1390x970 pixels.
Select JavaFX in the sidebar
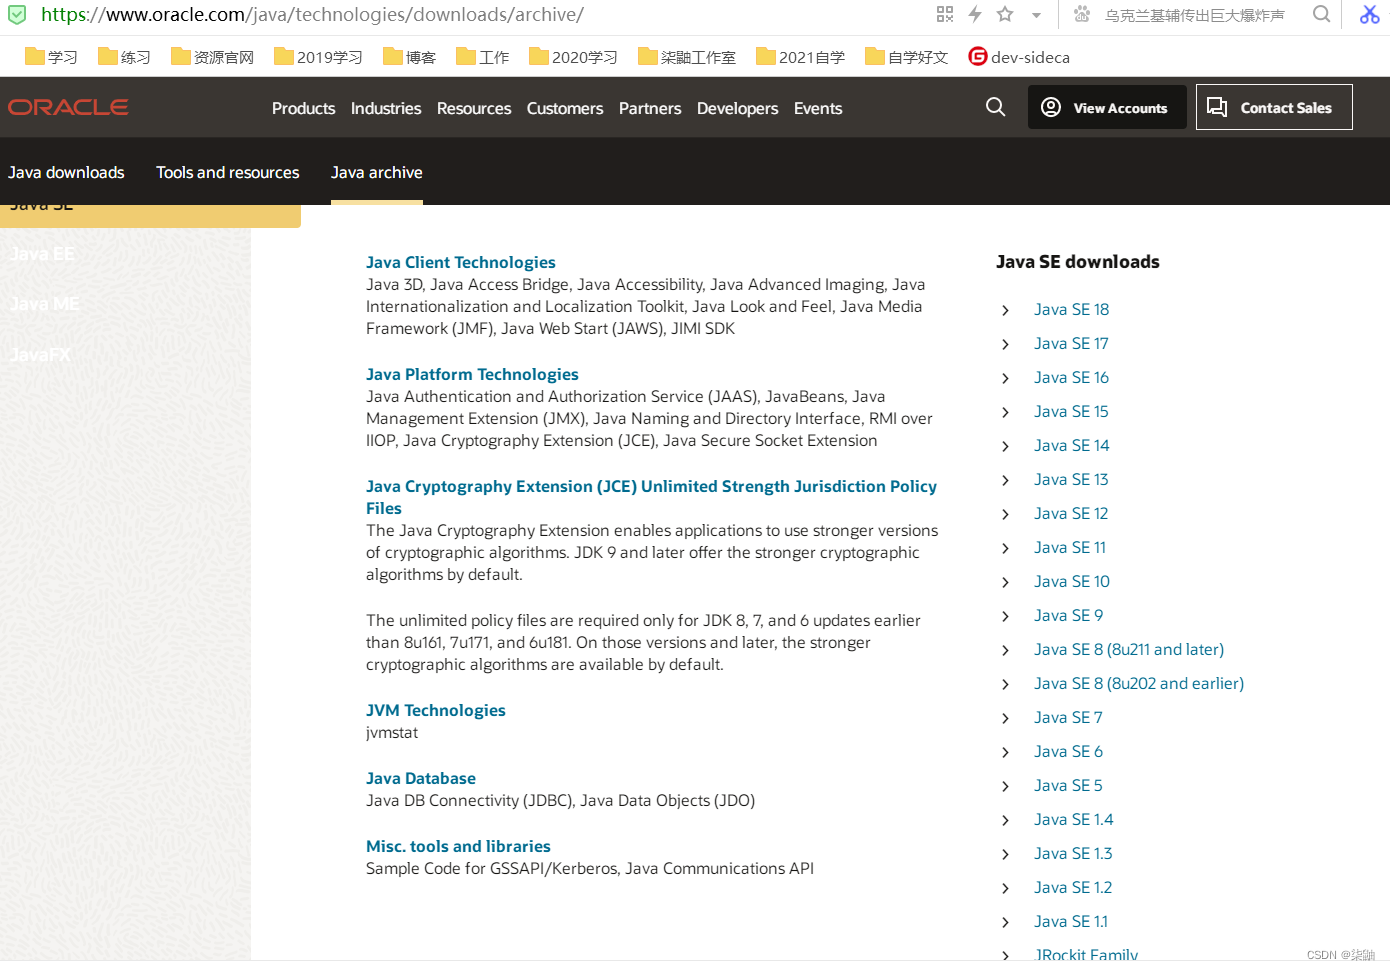click(x=40, y=354)
